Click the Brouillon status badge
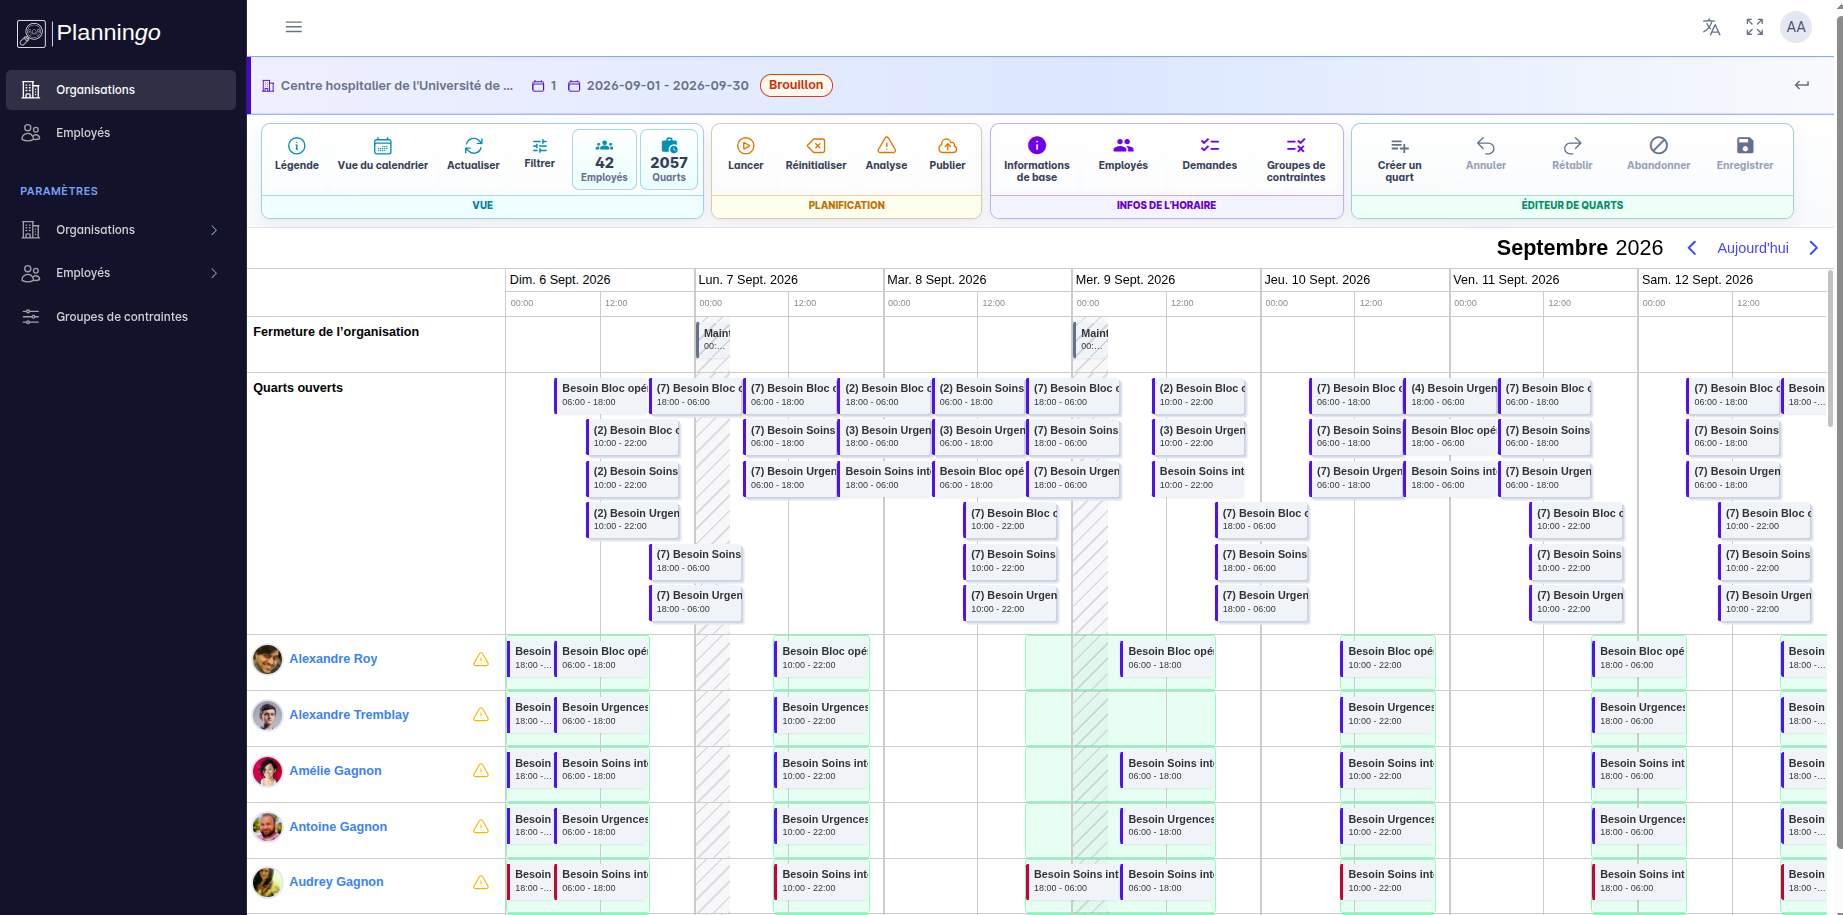Screen dimensions: 1843x915 point(796,85)
